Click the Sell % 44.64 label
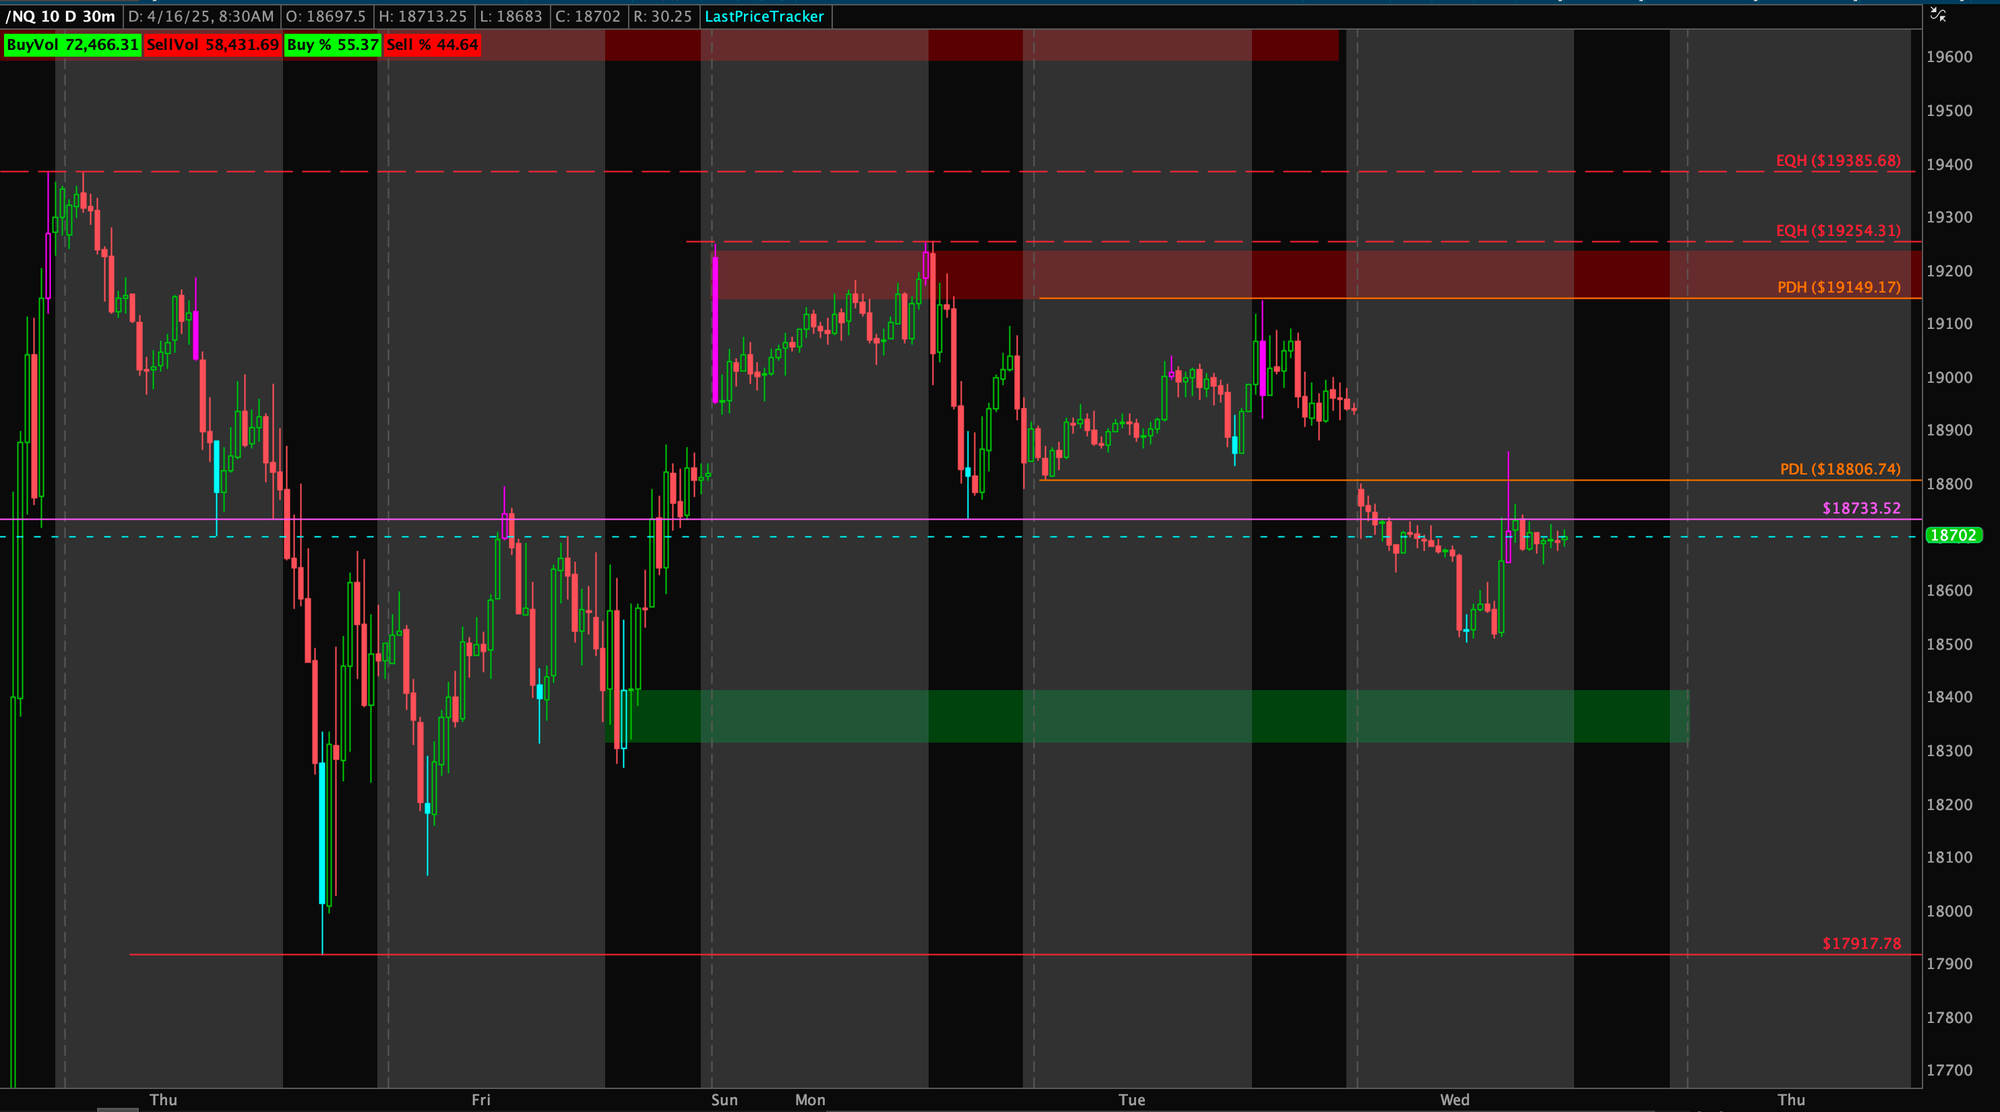The width and height of the screenshot is (2000, 1112). [432, 45]
